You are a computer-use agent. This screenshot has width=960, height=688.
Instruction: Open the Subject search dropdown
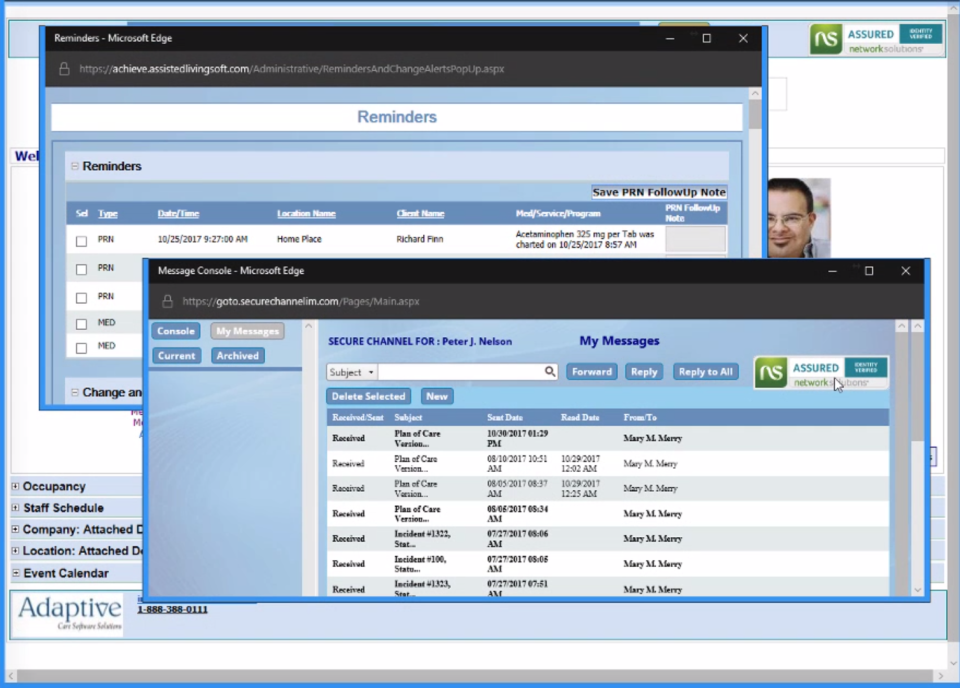pos(369,371)
